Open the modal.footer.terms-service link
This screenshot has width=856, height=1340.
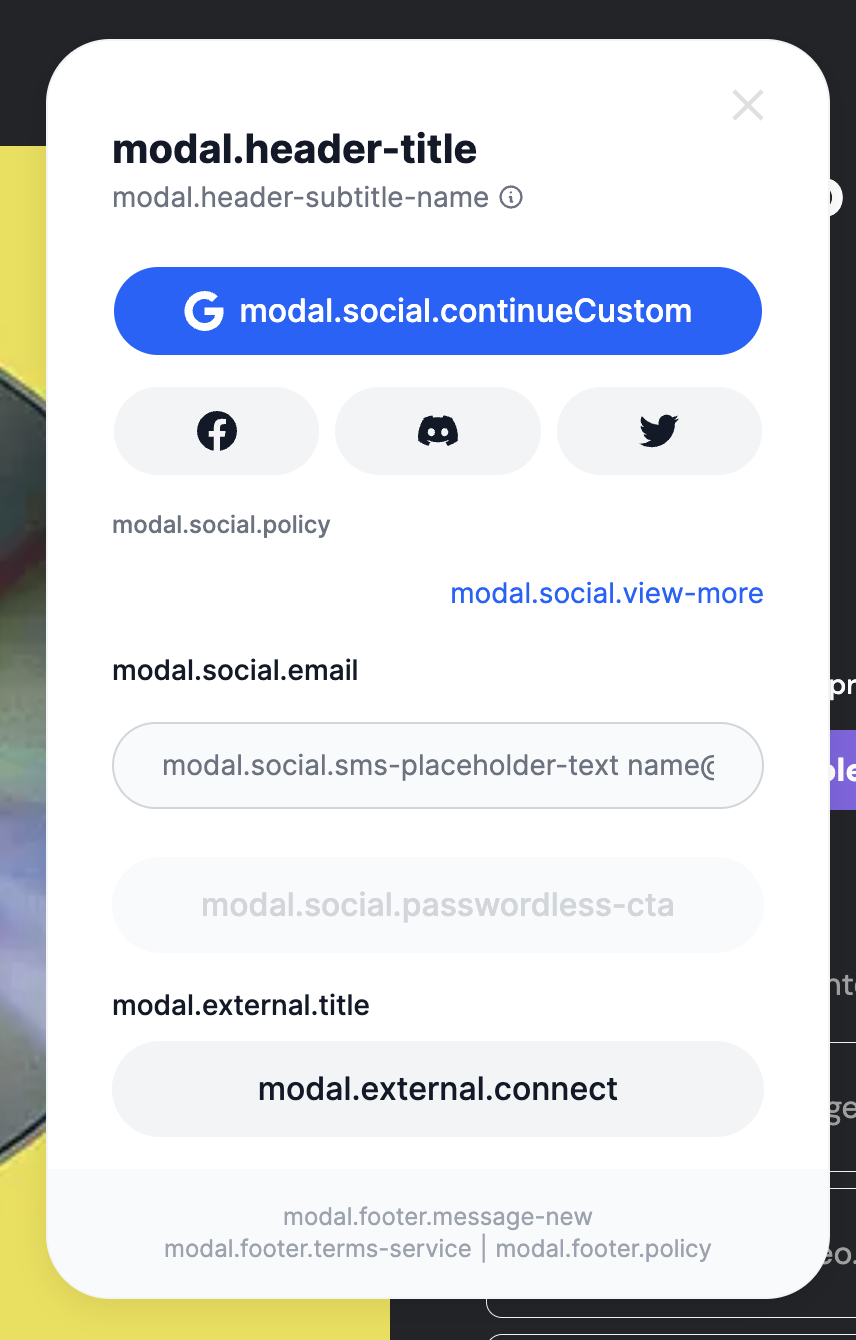[x=318, y=1248]
